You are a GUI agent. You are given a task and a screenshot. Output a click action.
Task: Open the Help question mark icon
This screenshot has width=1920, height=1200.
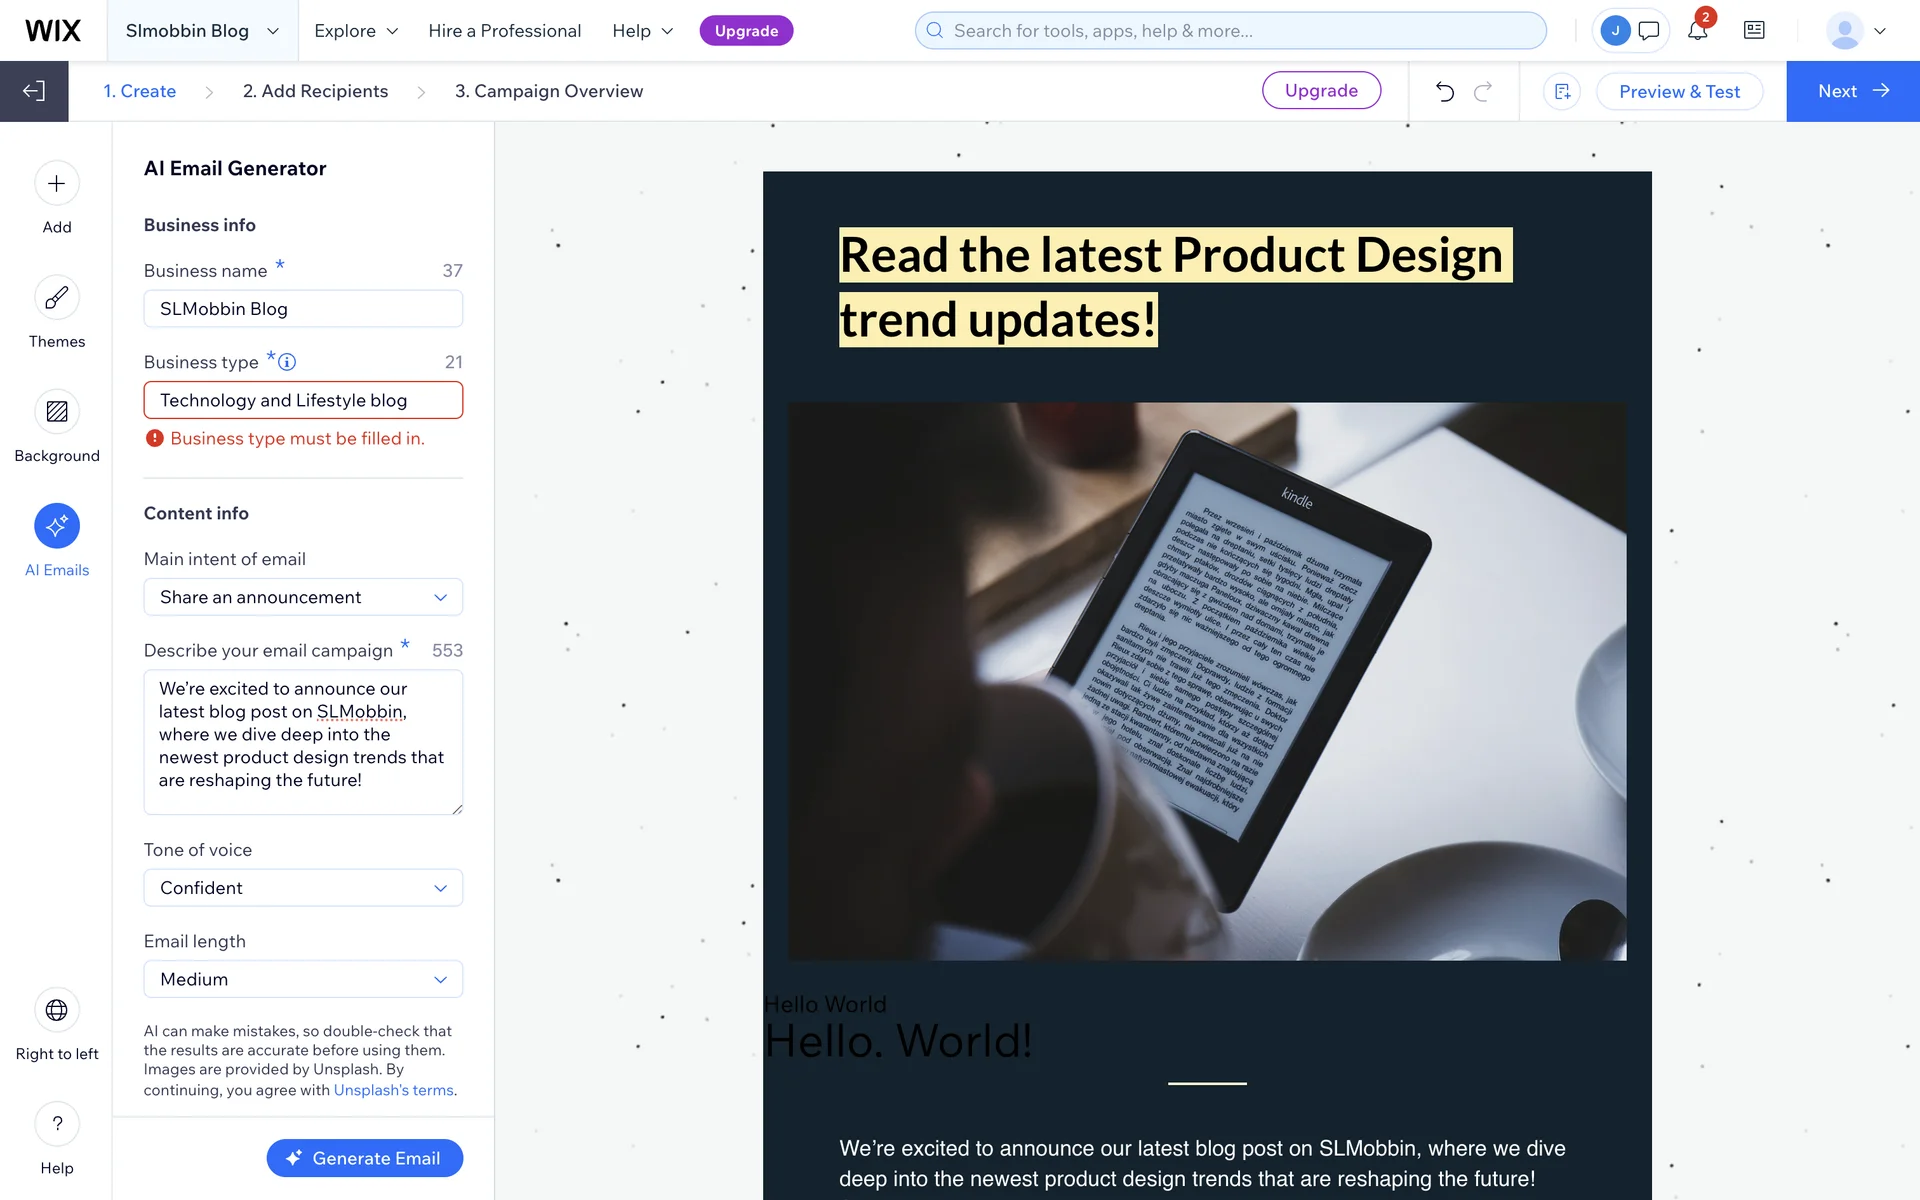click(57, 1124)
